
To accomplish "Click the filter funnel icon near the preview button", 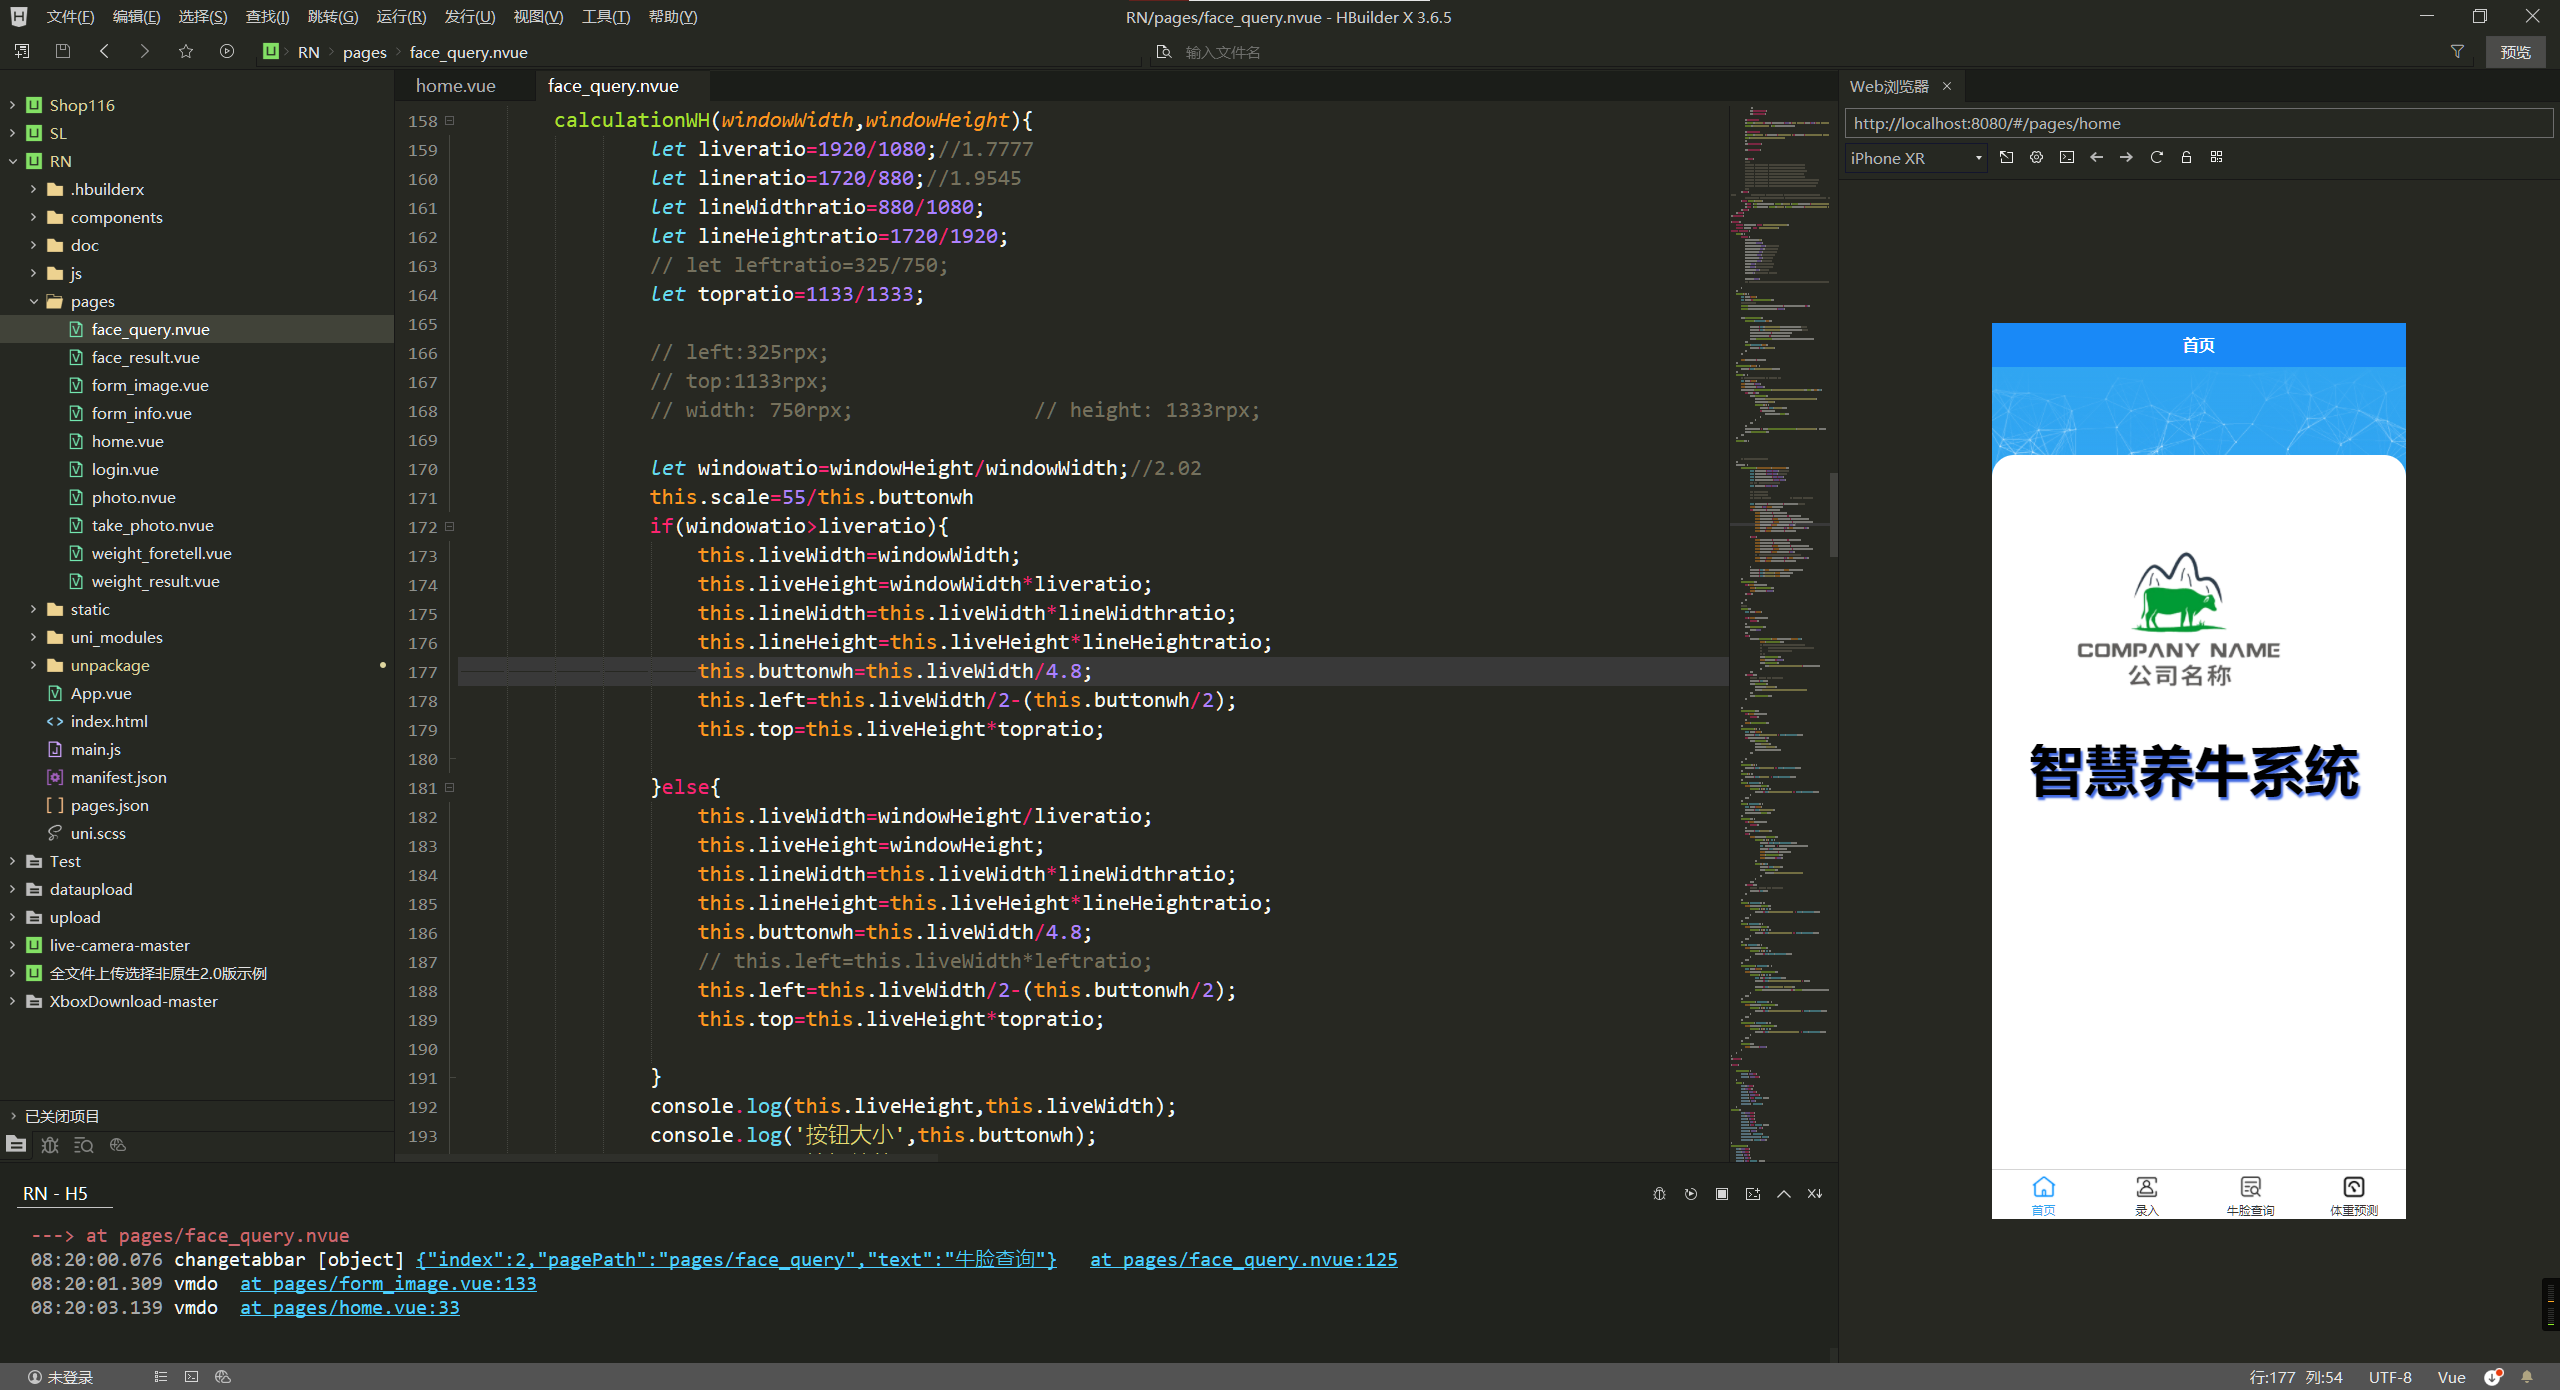I will point(2457,52).
